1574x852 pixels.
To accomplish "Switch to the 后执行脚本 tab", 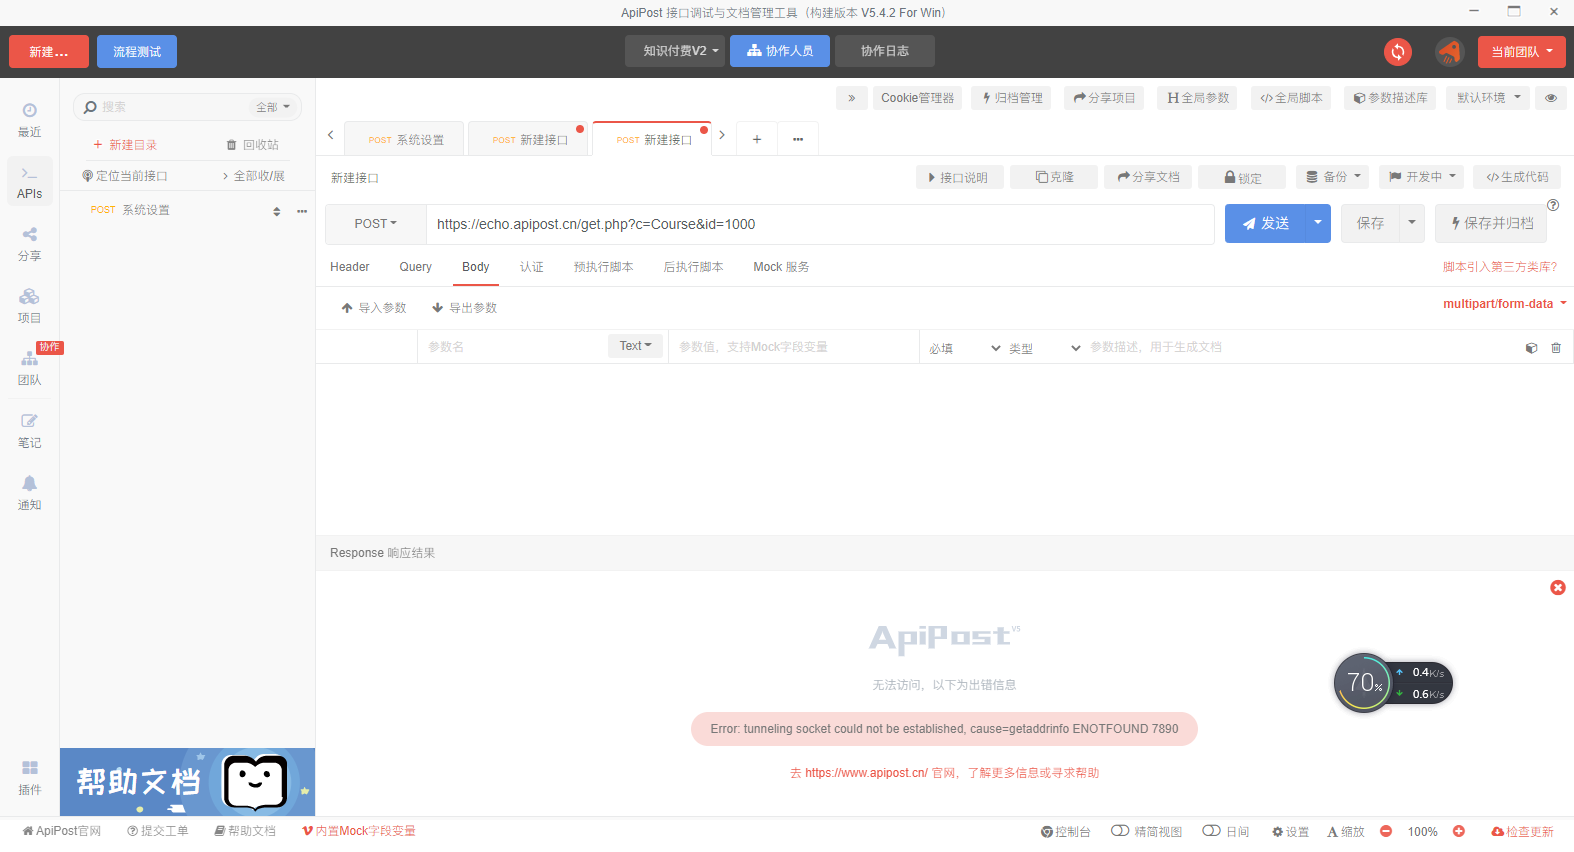I will tap(693, 267).
